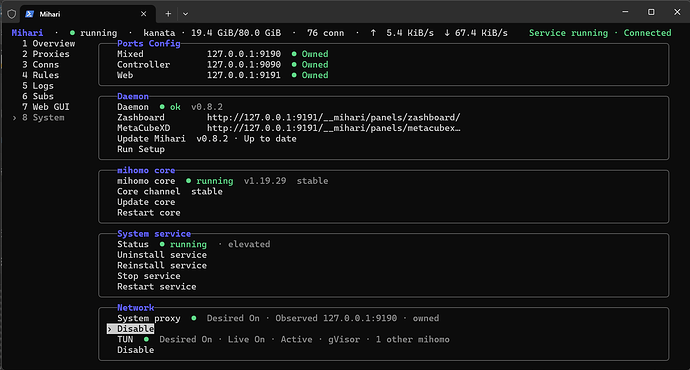Click the green dot beside Daemon ok
This screenshot has width=690, height=370.
162,106
